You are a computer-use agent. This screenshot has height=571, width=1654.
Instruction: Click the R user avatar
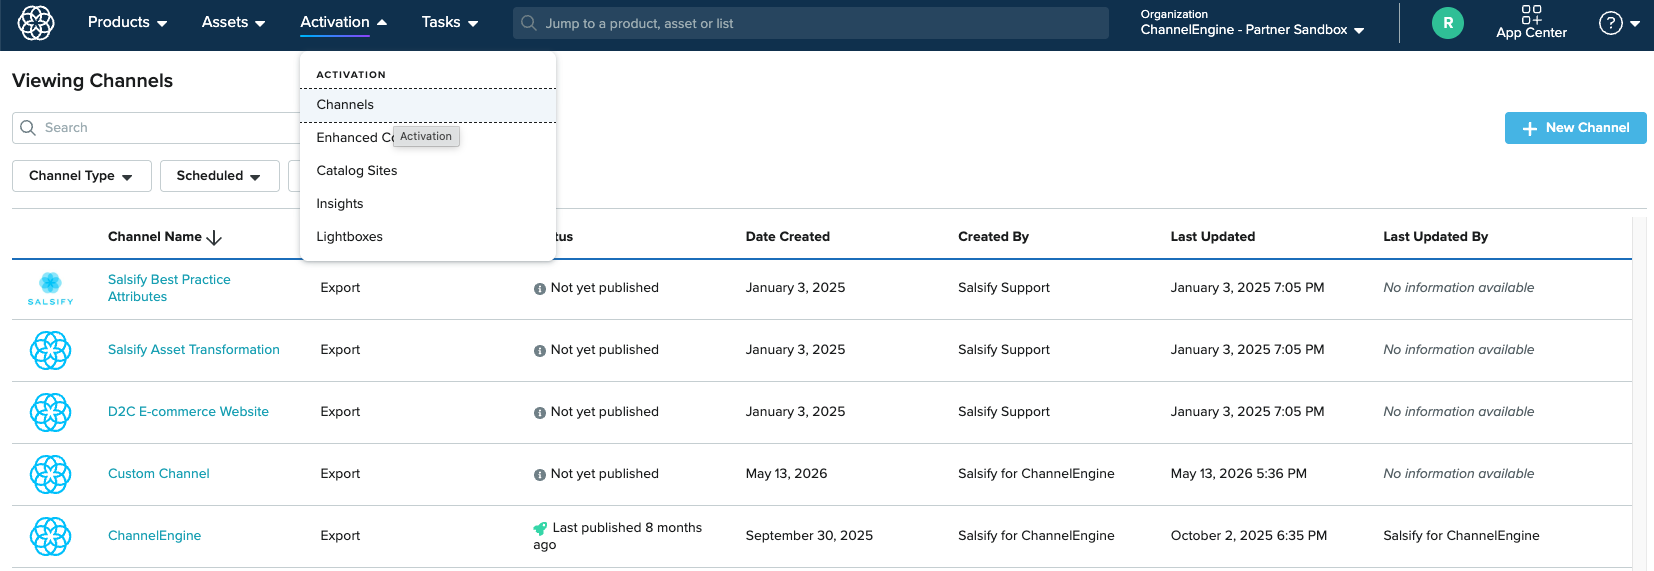[1447, 23]
